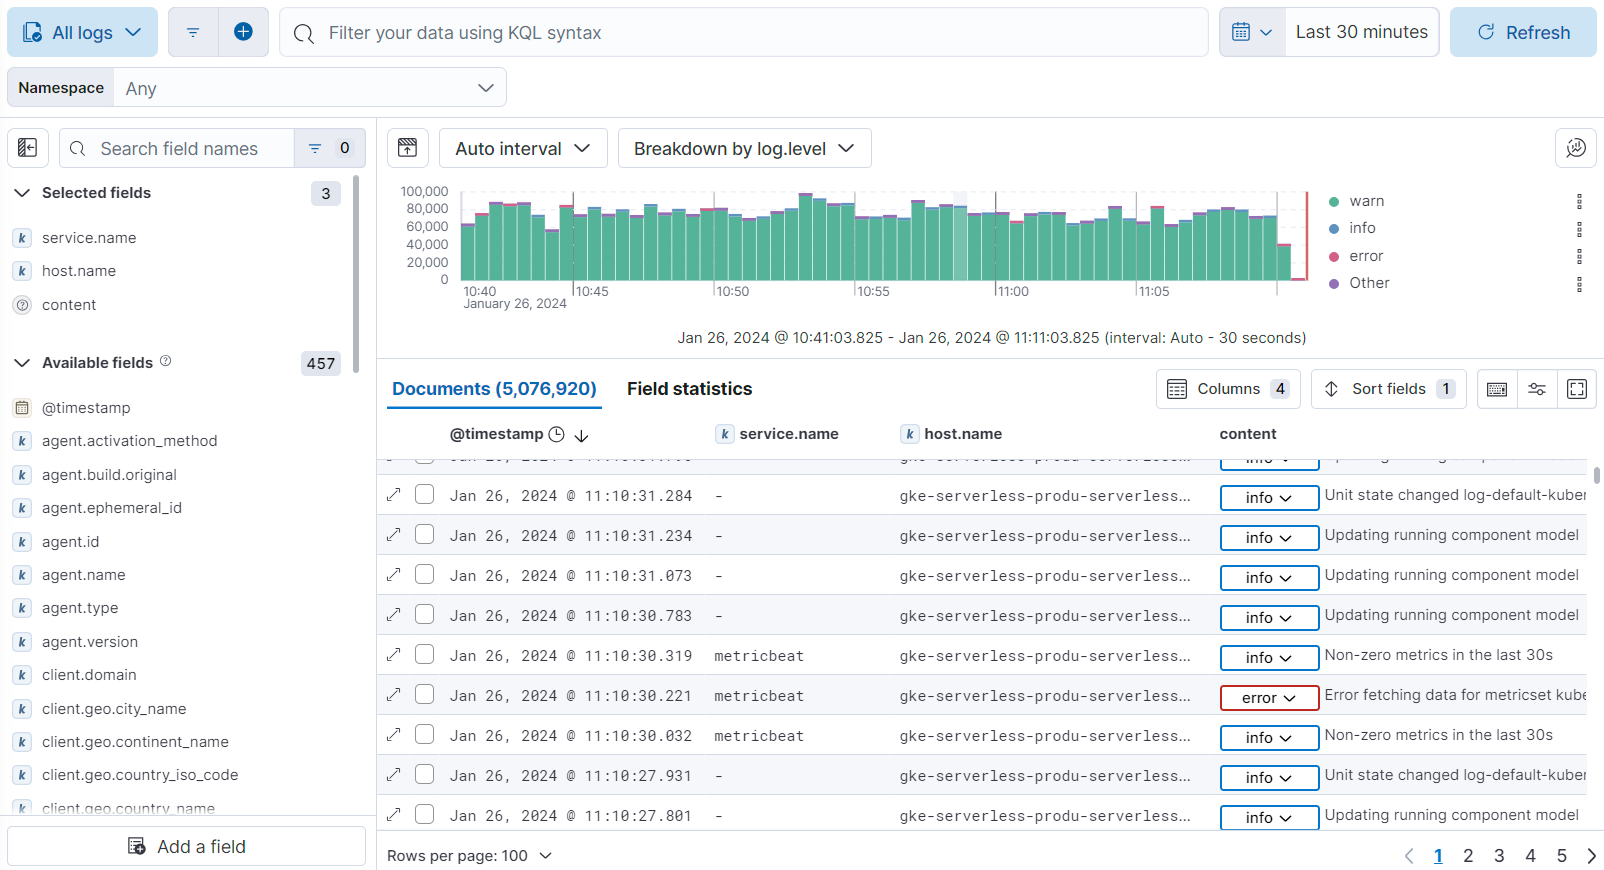Collapse the Selected fields section
1604x870 pixels.
tap(22, 193)
